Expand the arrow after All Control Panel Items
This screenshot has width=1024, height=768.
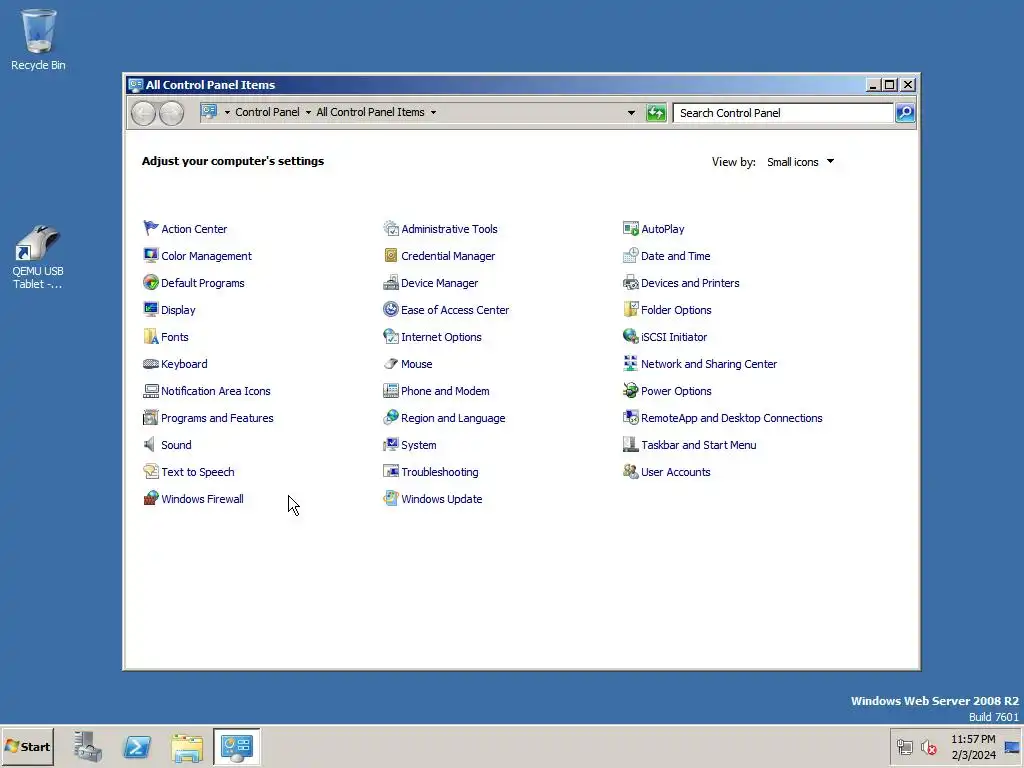coord(433,112)
